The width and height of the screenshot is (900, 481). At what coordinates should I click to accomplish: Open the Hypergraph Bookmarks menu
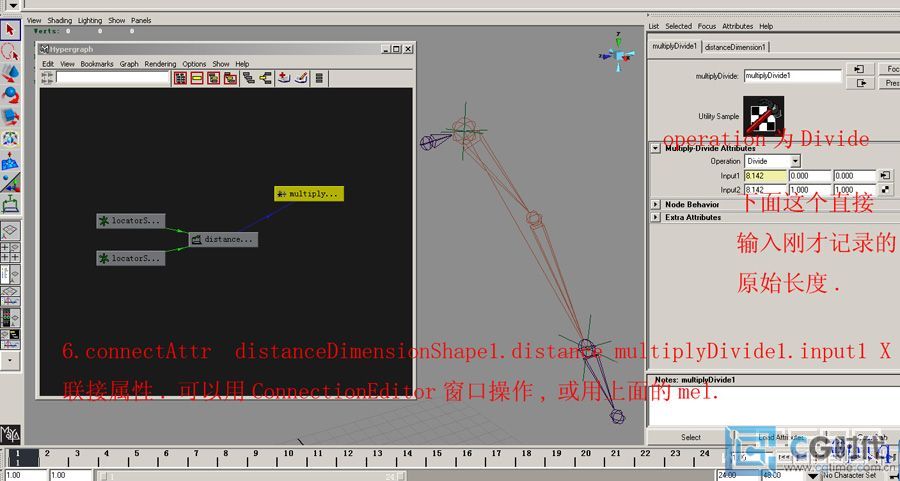coord(97,64)
